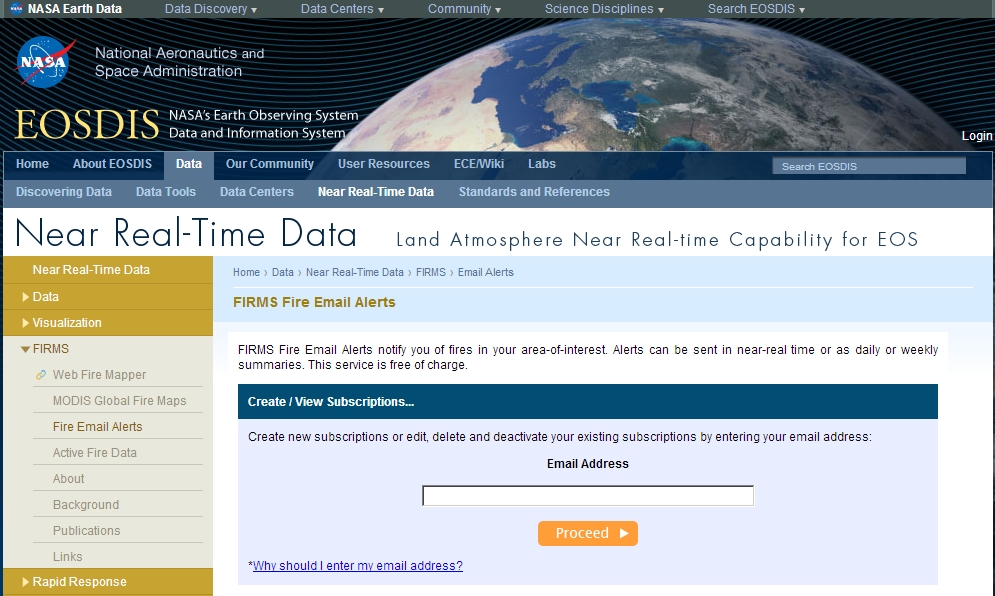Open 'Why should I enter my email address?' link
The image size is (995, 596).
358,566
